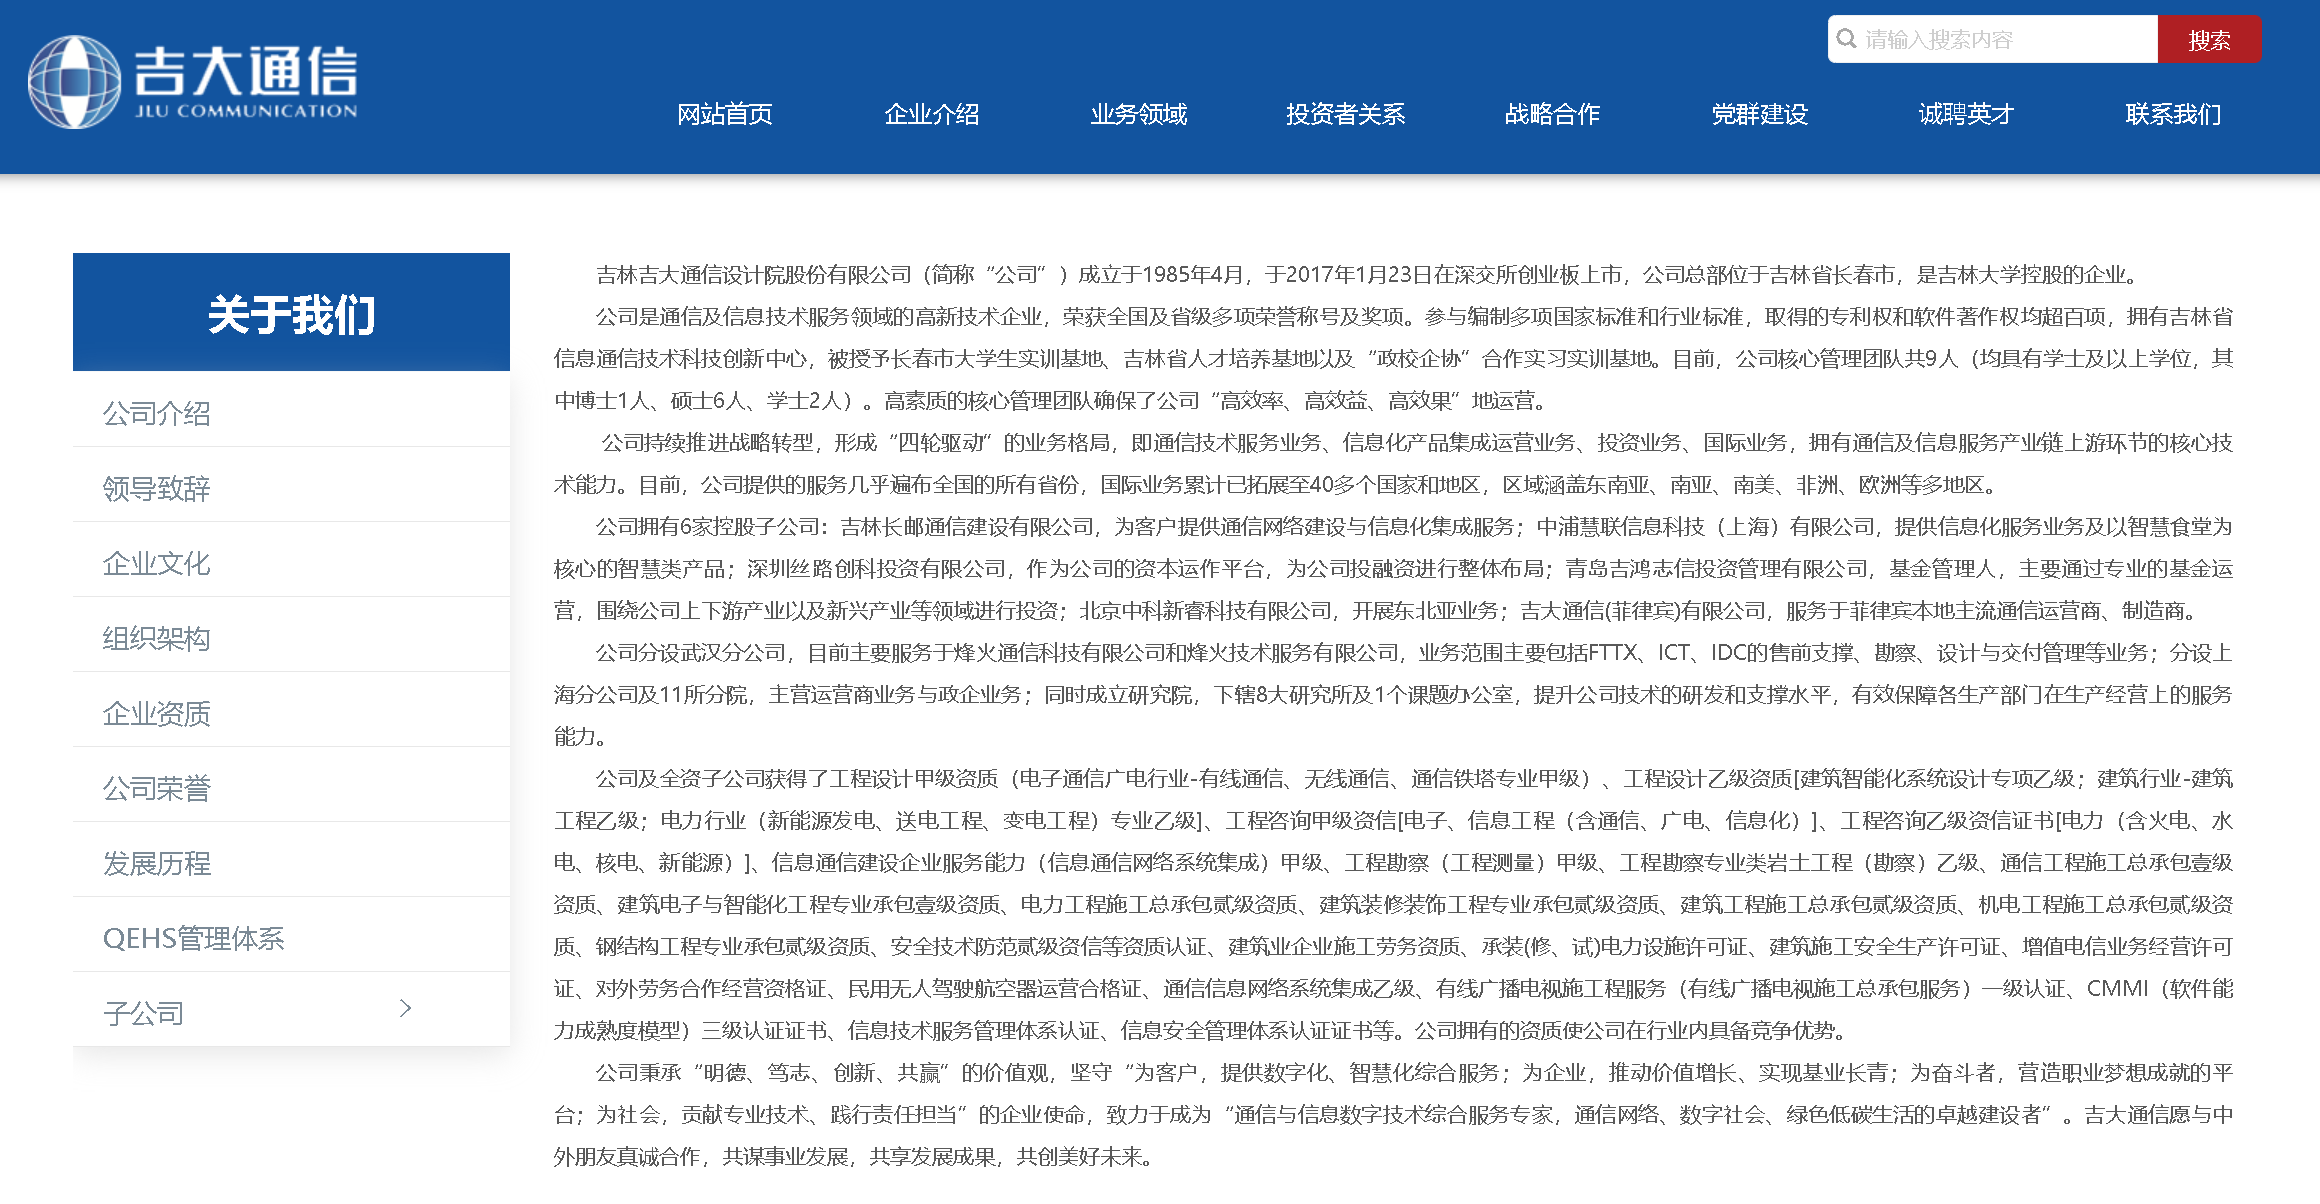
Task: Click the paragraph beginning 公司持续推进战略转型
Action: click(x=1393, y=463)
